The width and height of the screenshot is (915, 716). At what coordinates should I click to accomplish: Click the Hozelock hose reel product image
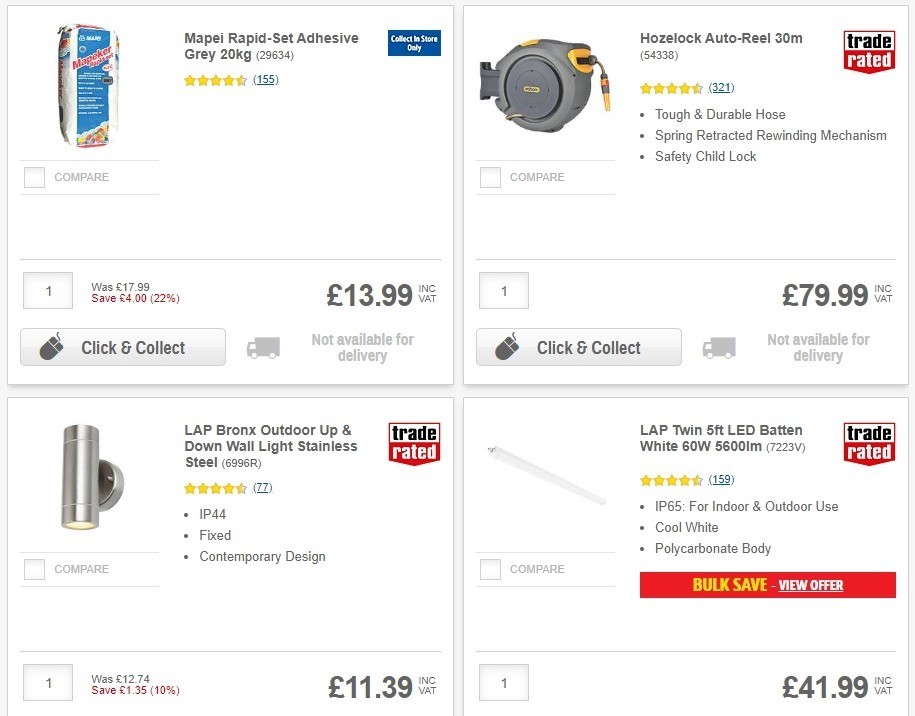[545, 85]
